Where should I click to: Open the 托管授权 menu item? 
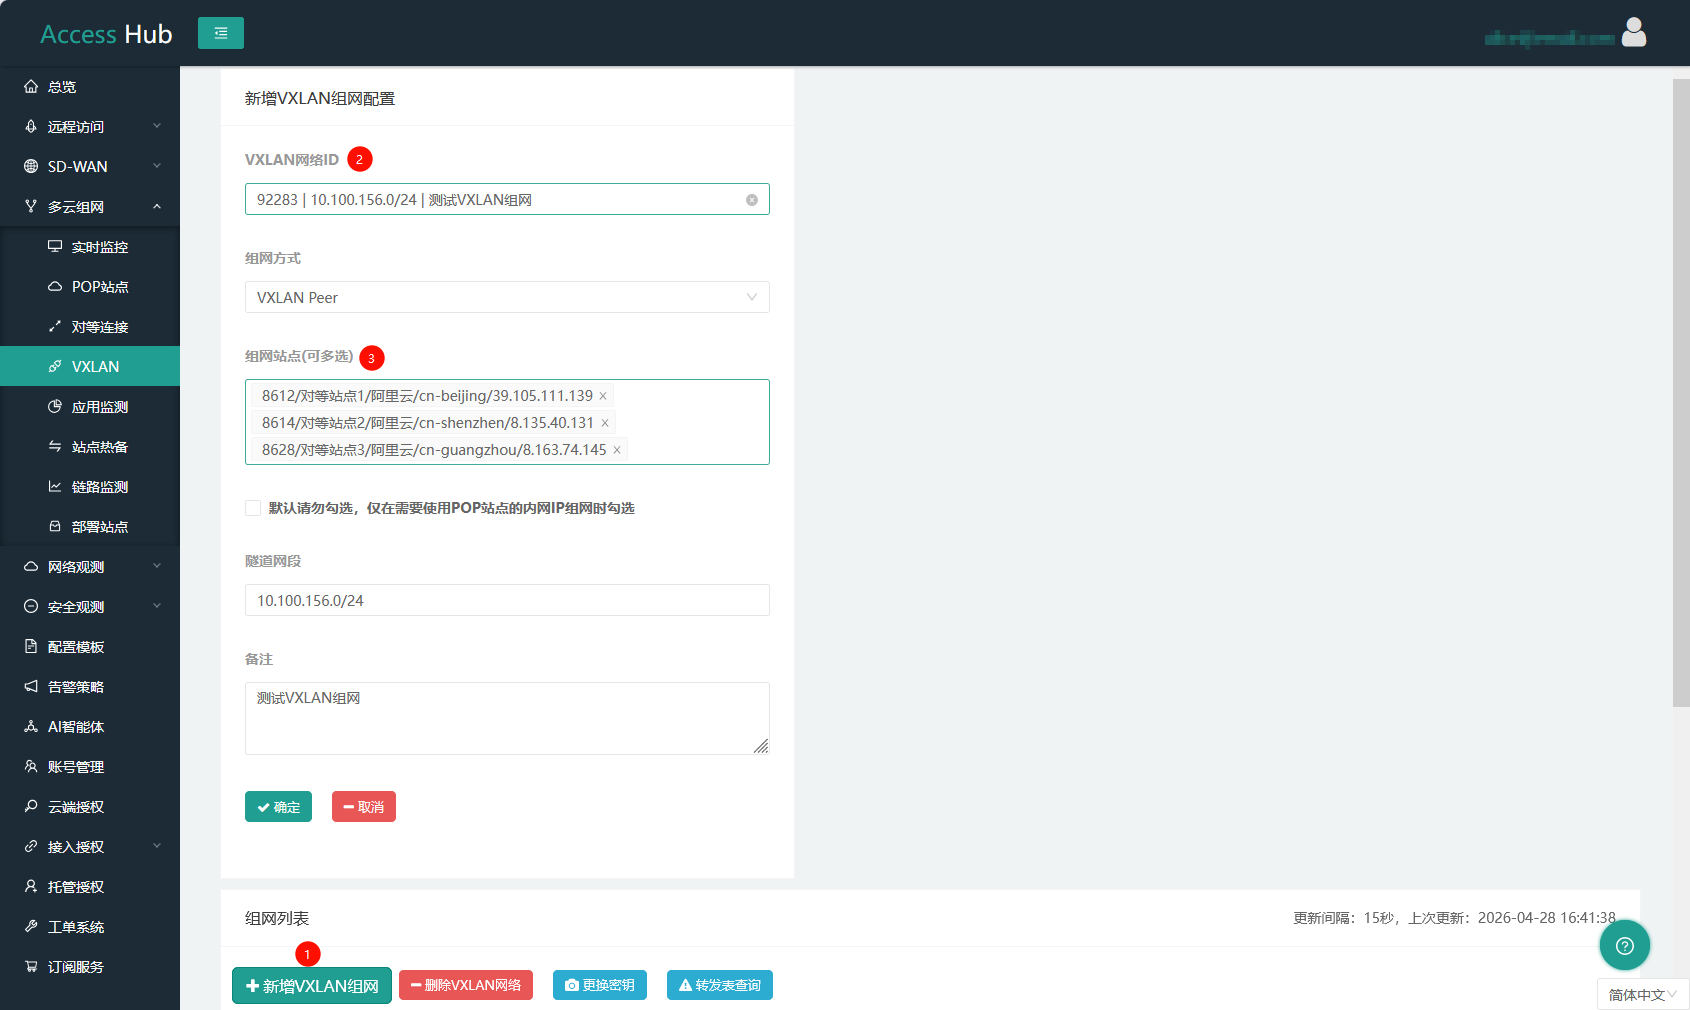click(x=90, y=887)
